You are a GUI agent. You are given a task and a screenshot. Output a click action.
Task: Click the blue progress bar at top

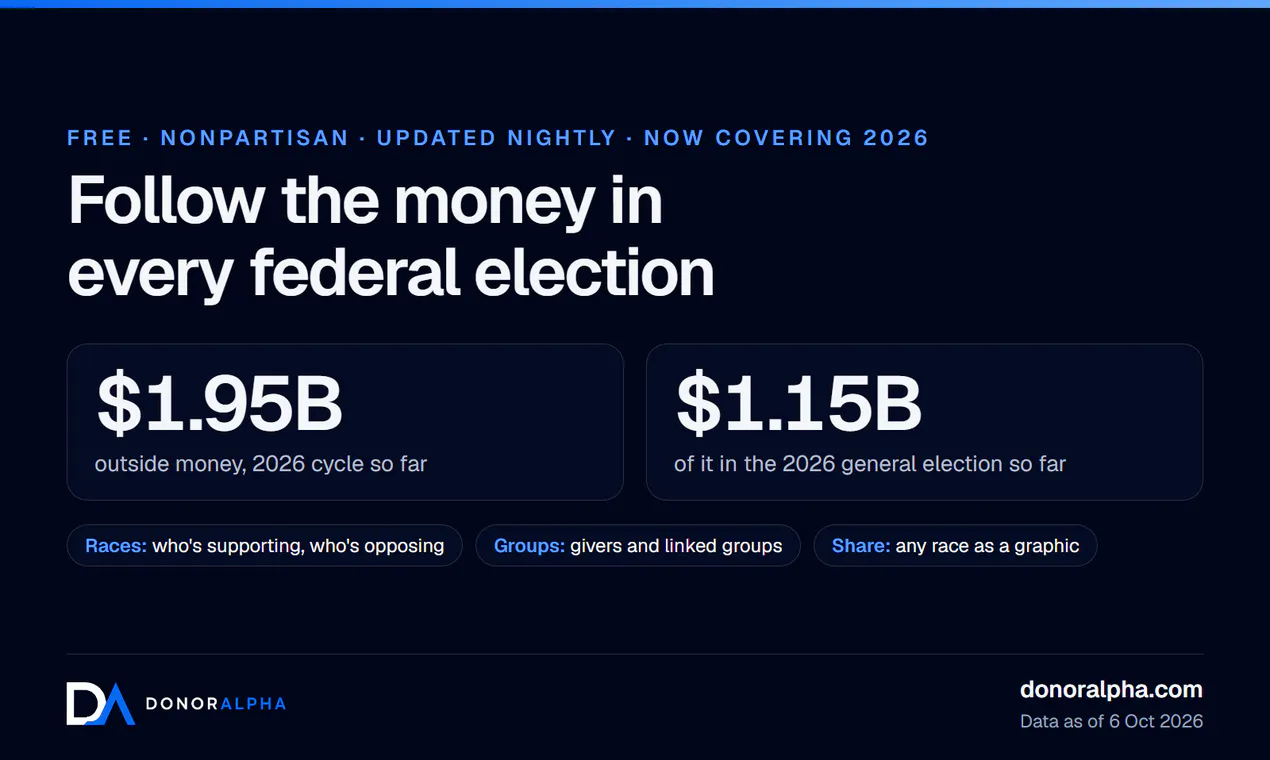[635, 4]
